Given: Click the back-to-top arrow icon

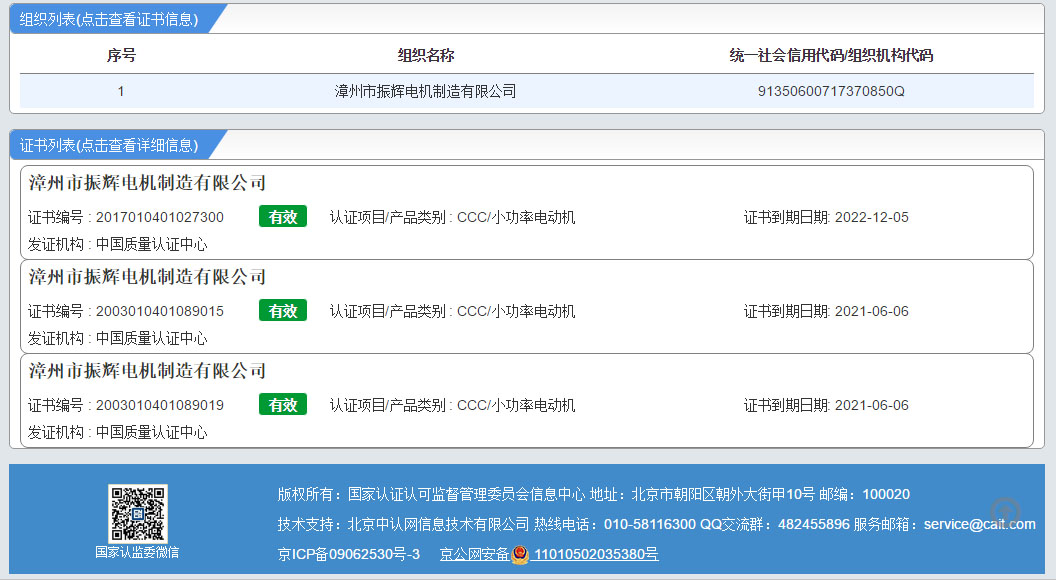Looking at the screenshot, I should (1006, 513).
